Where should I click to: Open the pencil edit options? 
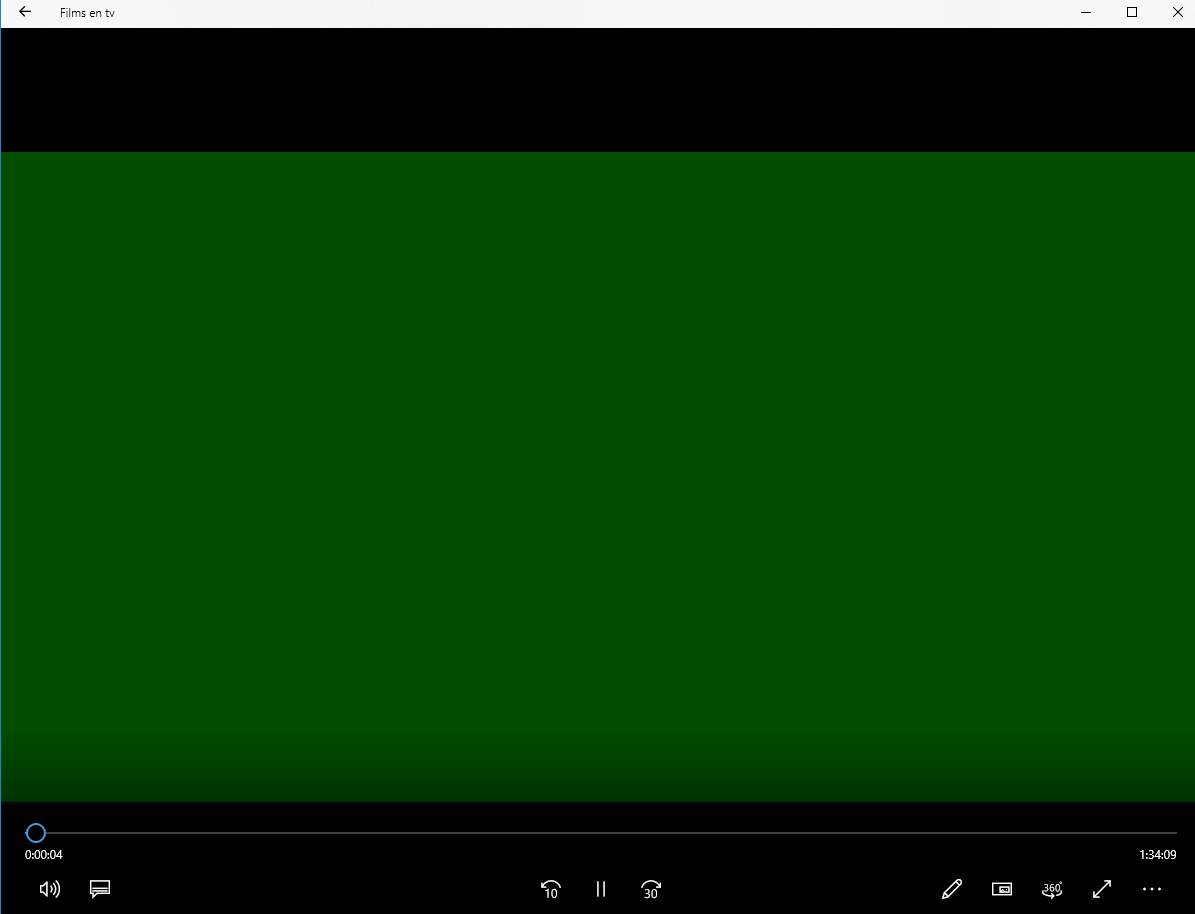(x=952, y=889)
